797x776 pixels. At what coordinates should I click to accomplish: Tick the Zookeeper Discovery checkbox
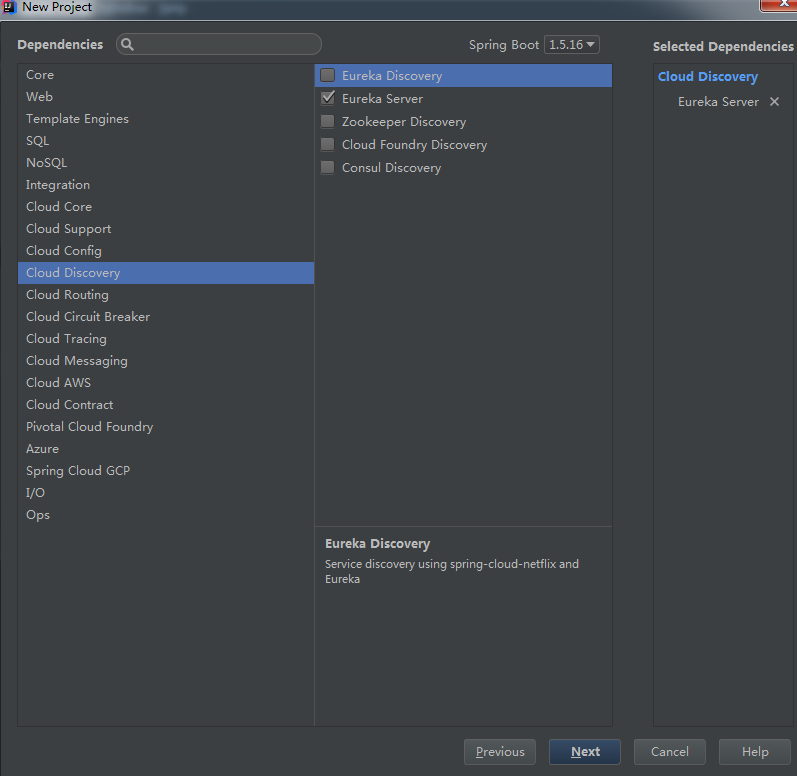coord(328,122)
